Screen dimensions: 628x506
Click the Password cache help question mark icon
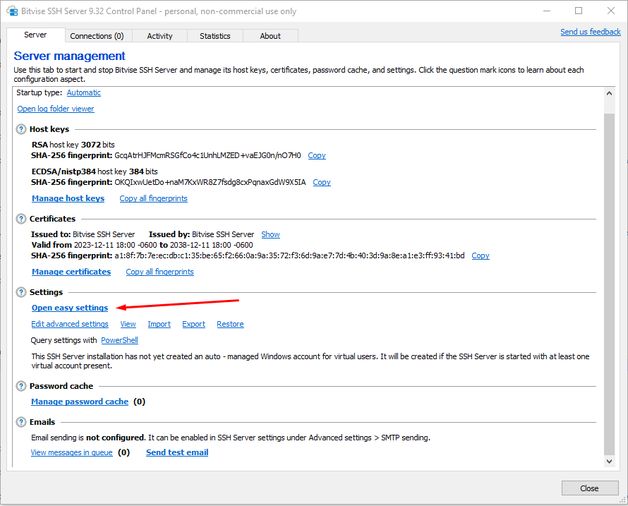[21, 386]
